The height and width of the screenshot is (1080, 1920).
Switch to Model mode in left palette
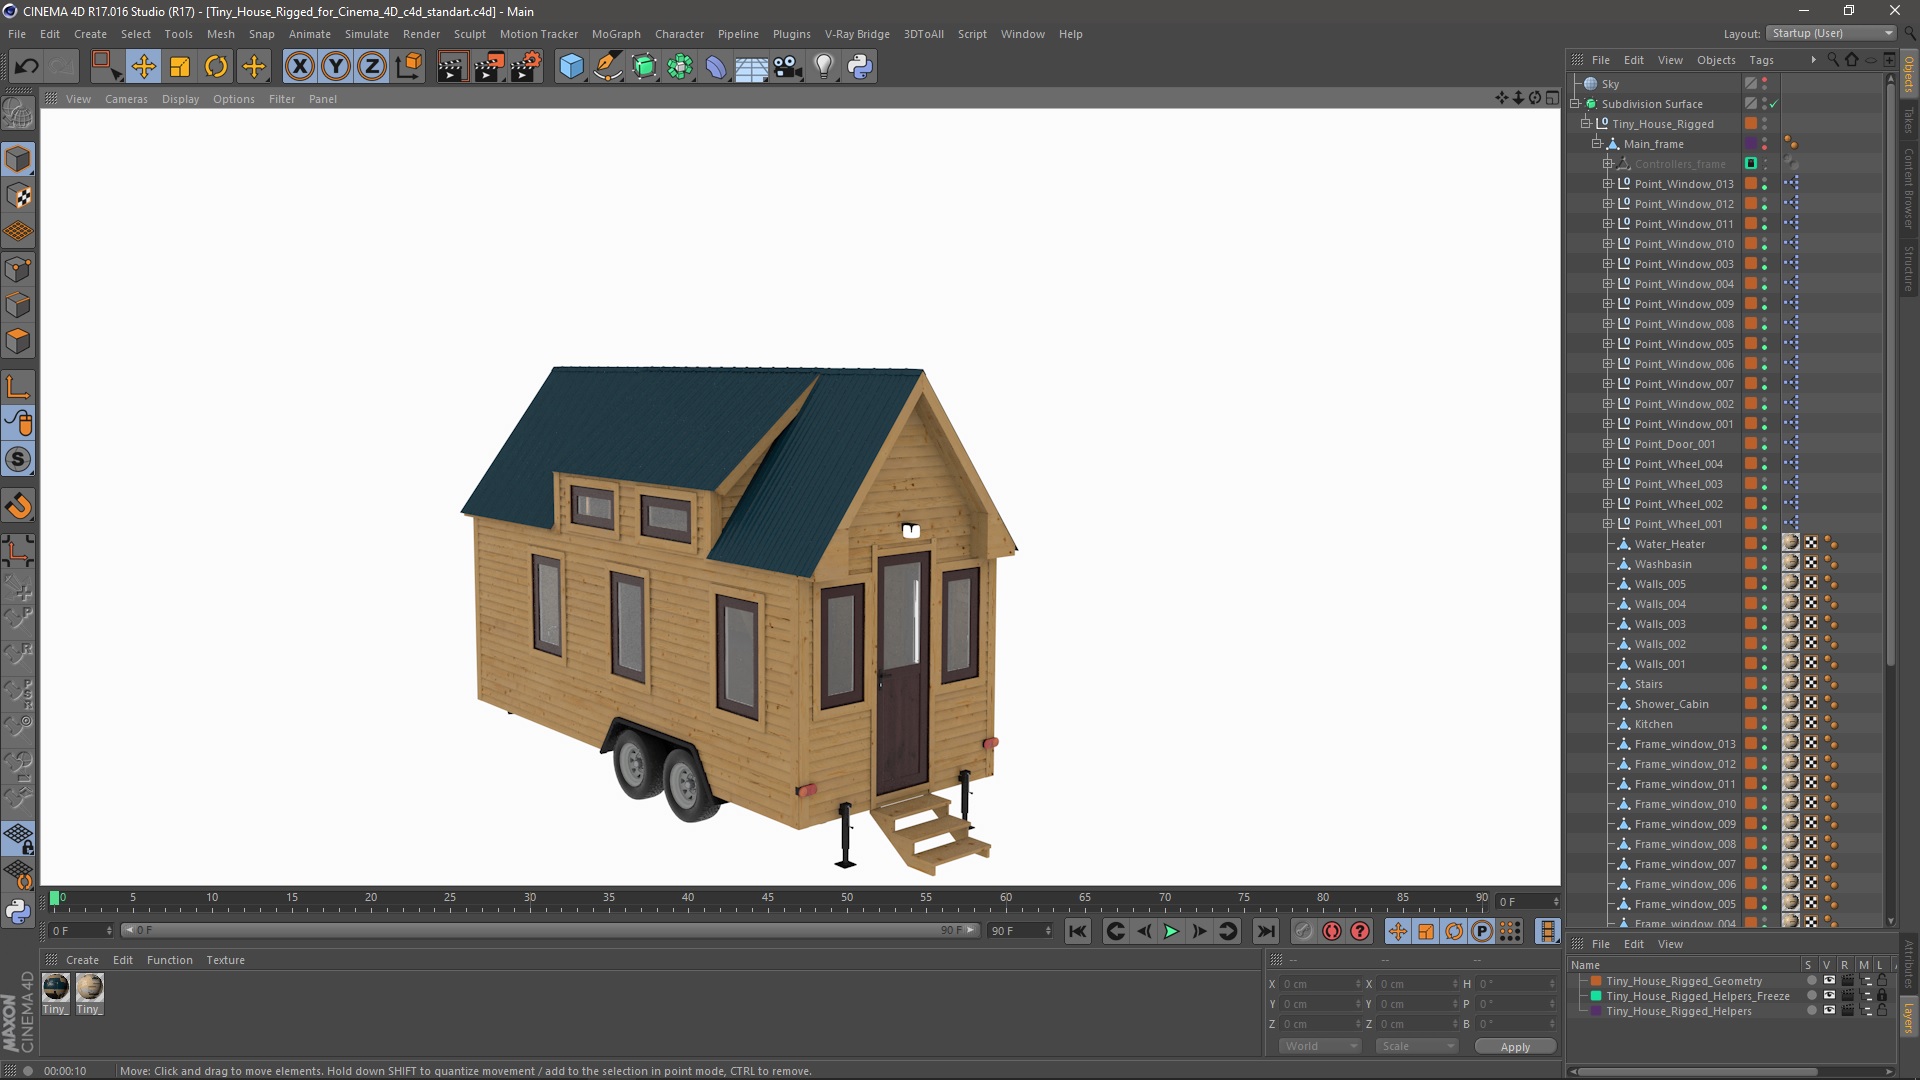(18, 159)
